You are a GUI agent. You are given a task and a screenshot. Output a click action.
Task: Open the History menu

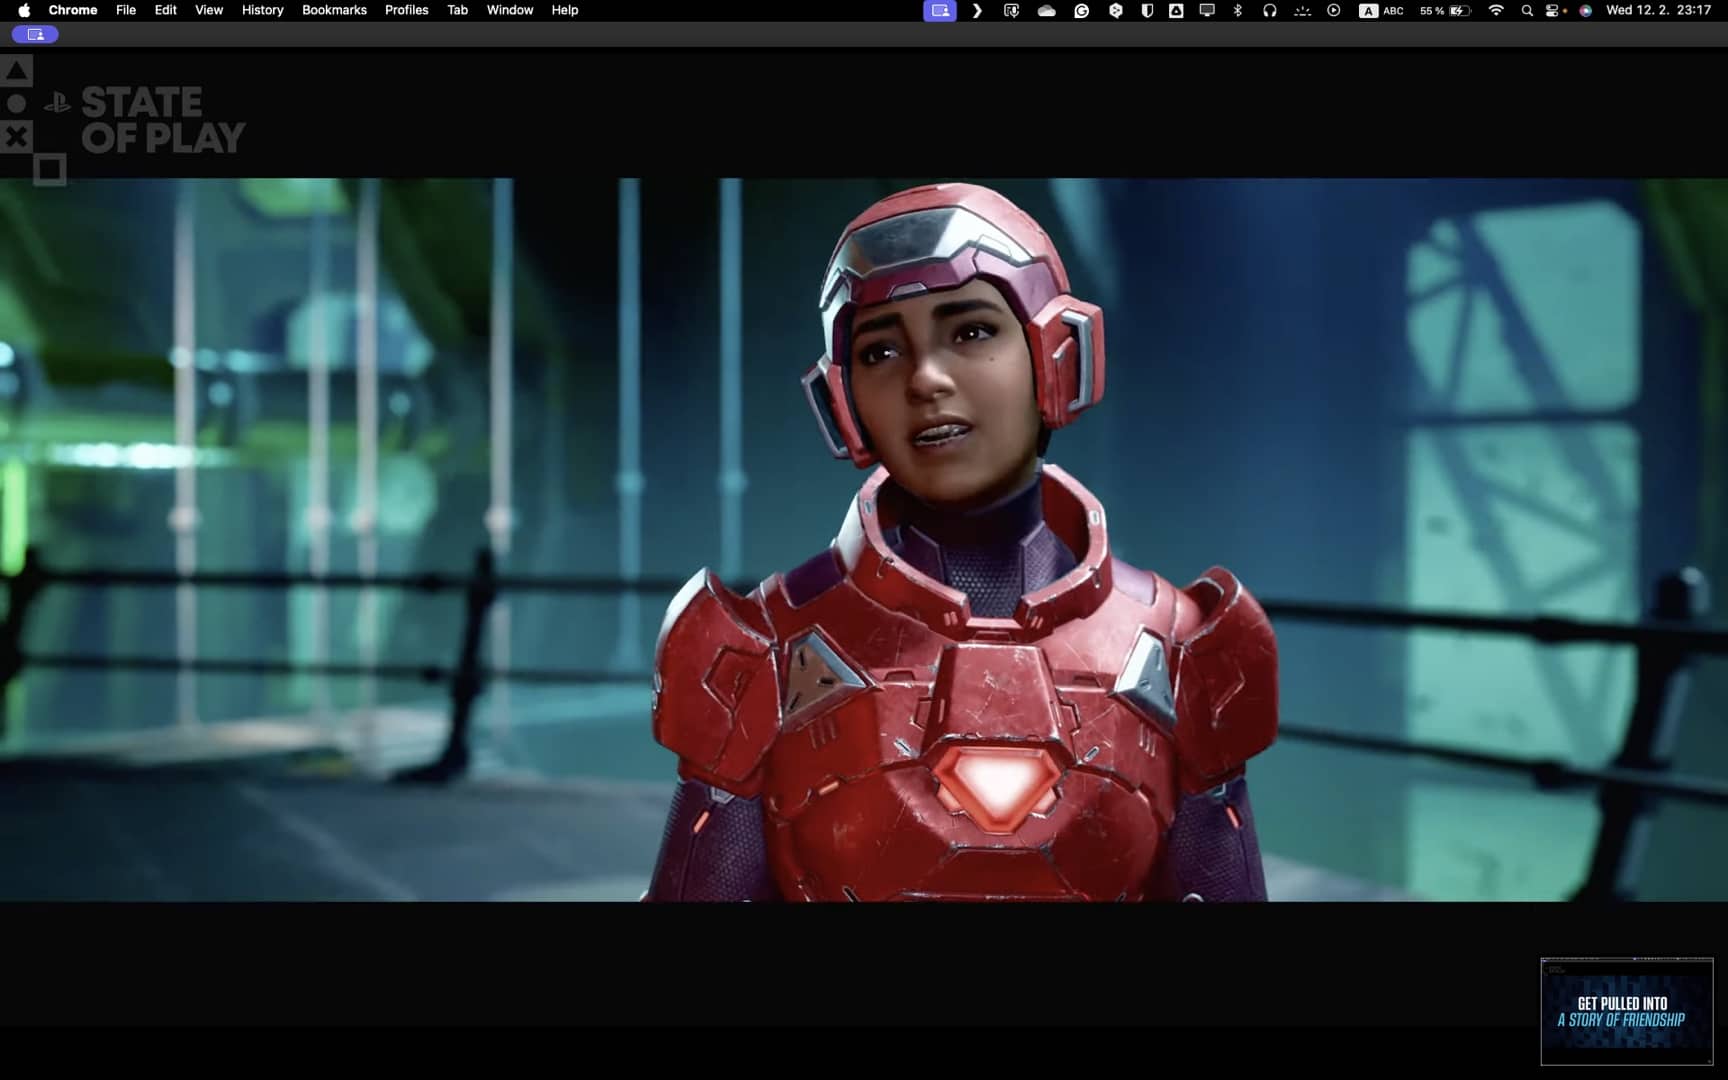click(x=263, y=10)
